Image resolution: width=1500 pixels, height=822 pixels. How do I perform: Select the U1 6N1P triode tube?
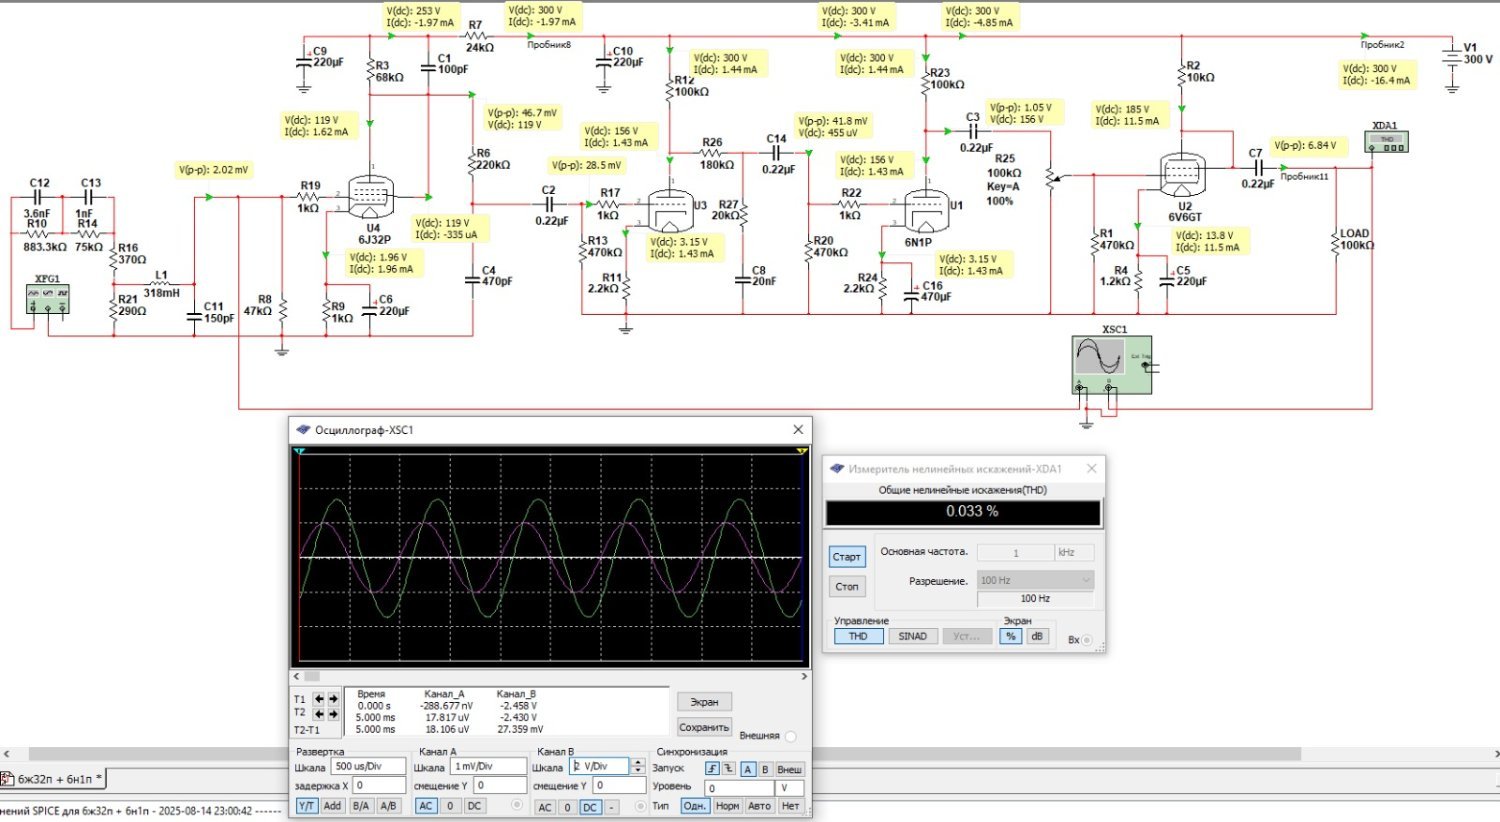926,211
